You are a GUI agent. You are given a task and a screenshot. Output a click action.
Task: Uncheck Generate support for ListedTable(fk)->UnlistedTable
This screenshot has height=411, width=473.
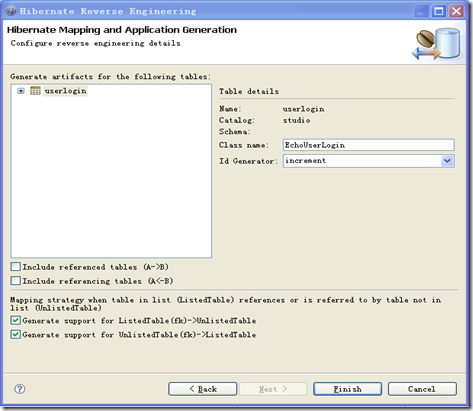pyautogui.click(x=15, y=320)
